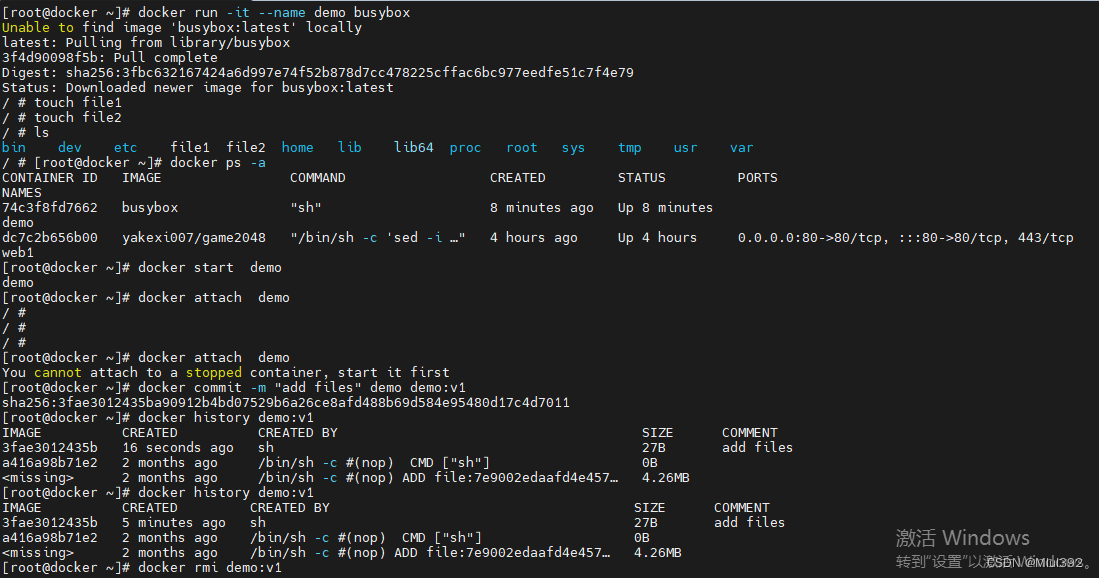Select the bin directory in the ls listing

14,147
